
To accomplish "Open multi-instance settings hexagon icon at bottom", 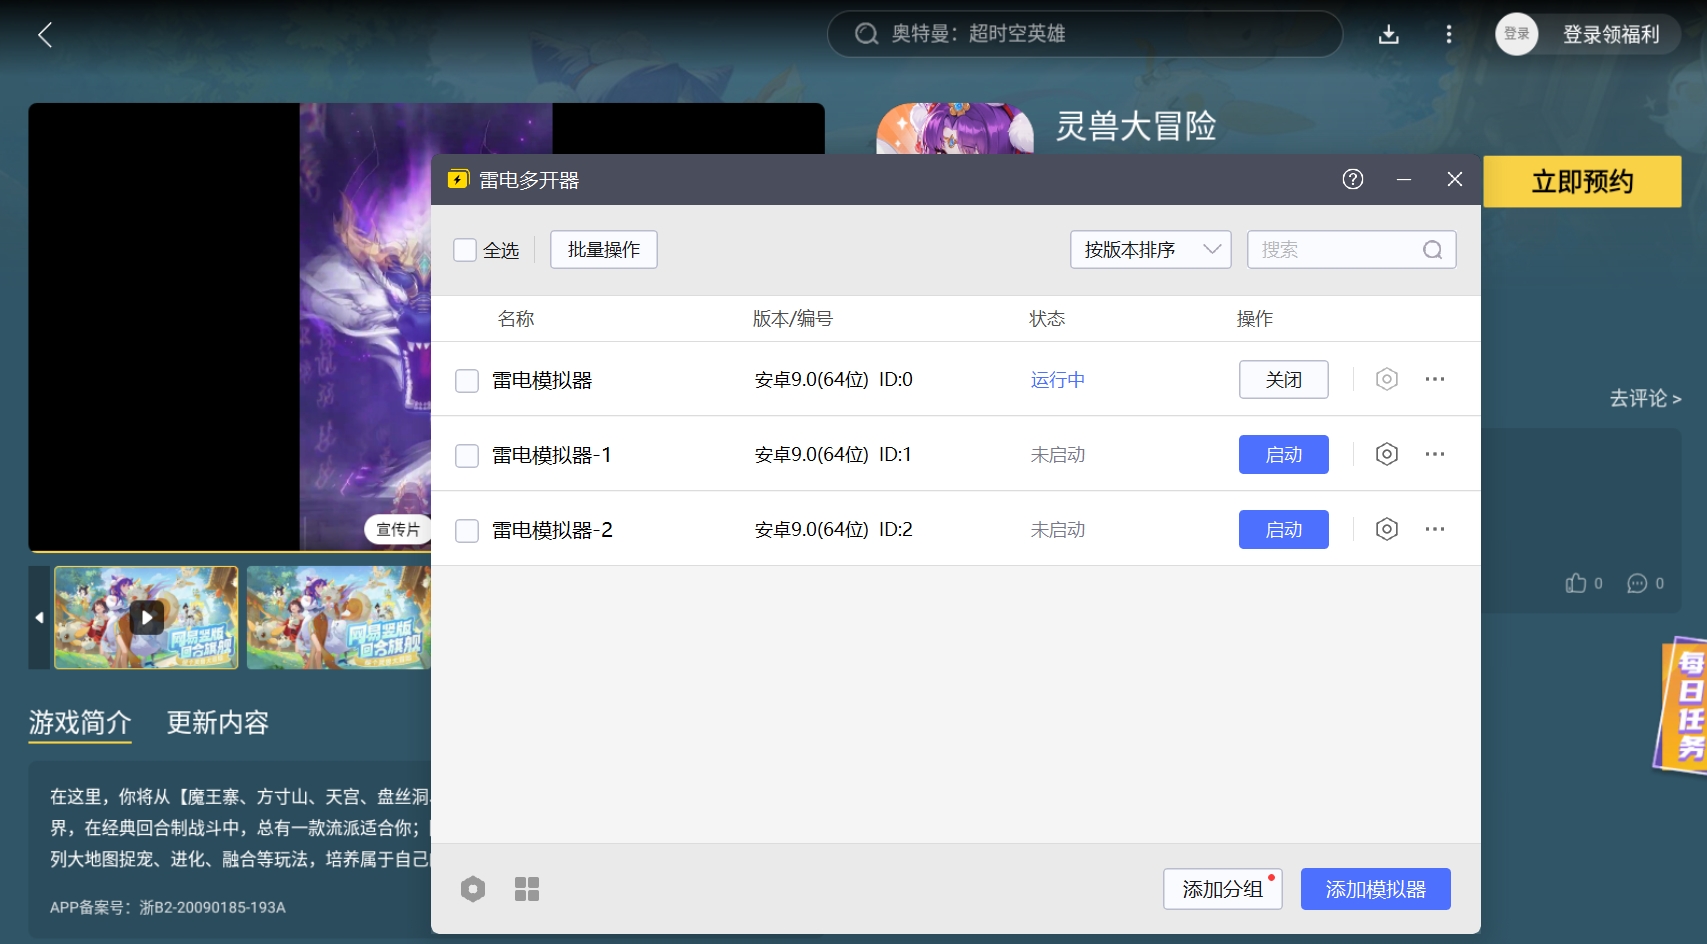I will point(473,889).
